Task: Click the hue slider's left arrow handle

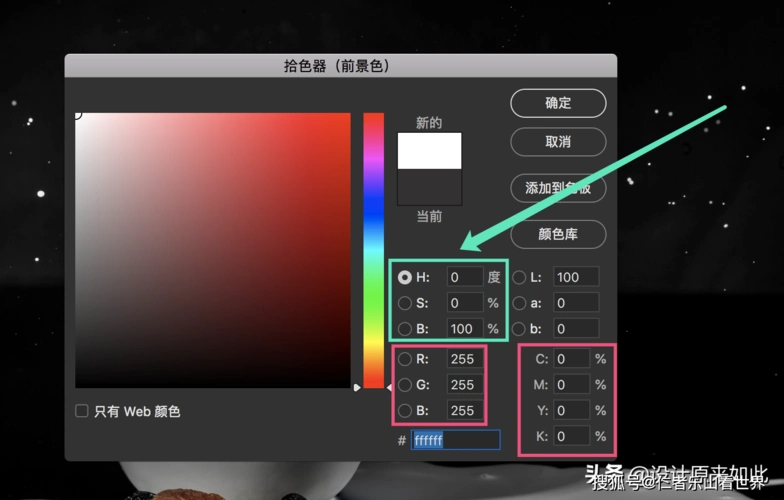Action: (x=357, y=388)
